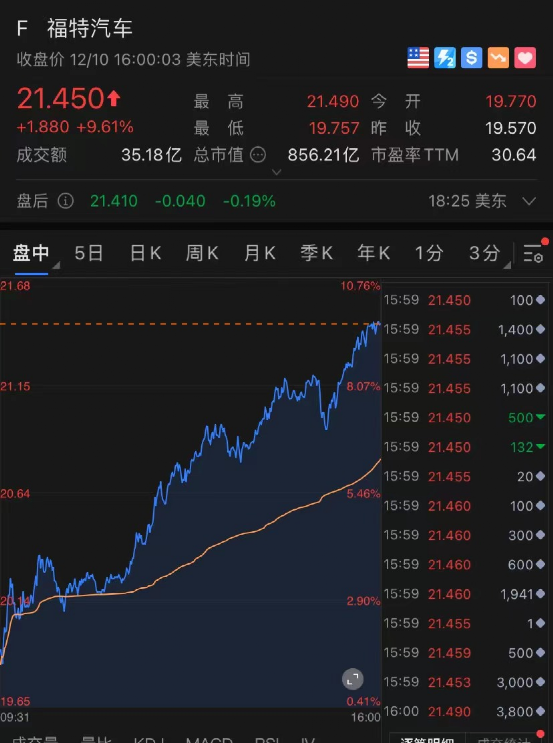This screenshot has width=553, height=743.
Task: Tap the 今开 value 19.770
Action: [x=511, y=101]
